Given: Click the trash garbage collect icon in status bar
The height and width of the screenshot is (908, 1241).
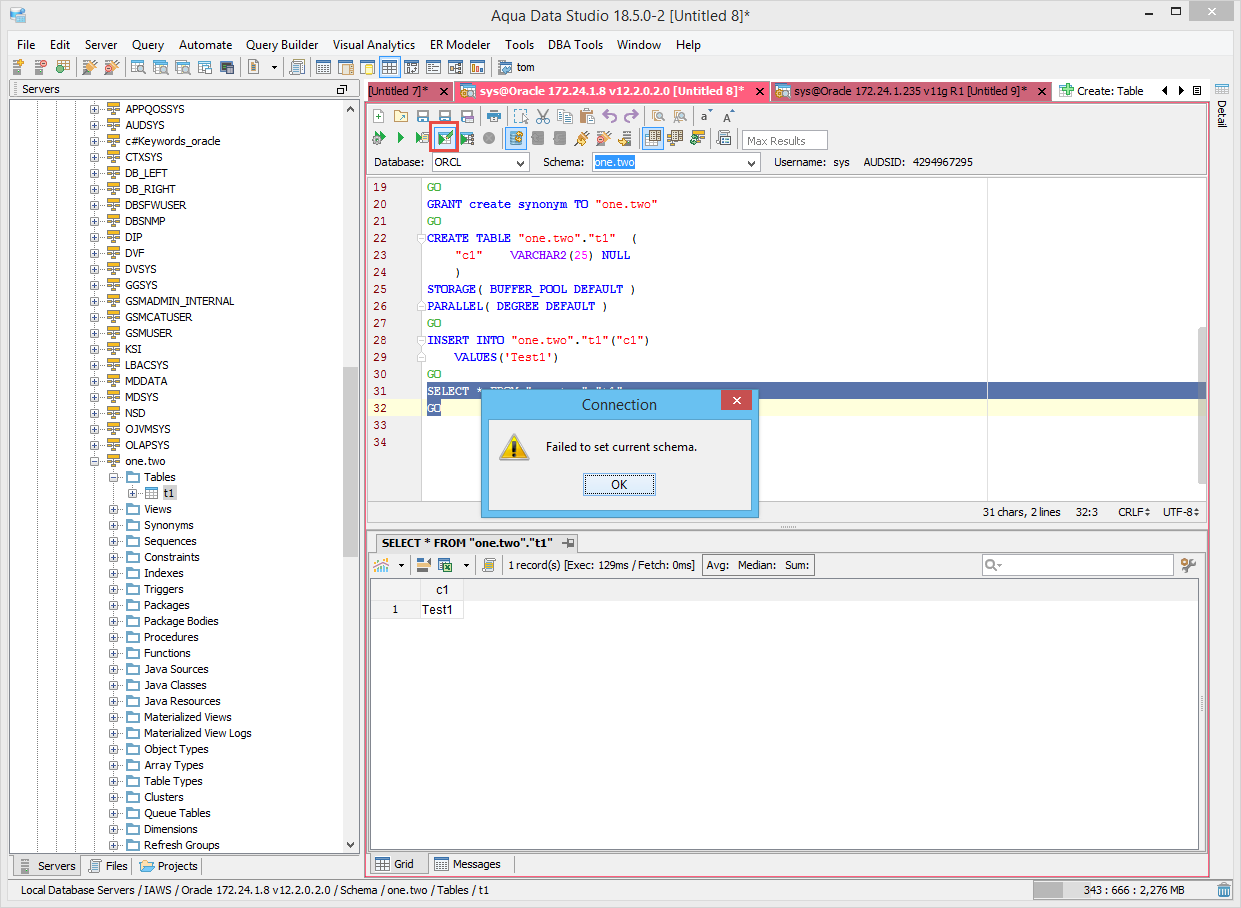Looking at the screenshot, I should click(1224, 890).
